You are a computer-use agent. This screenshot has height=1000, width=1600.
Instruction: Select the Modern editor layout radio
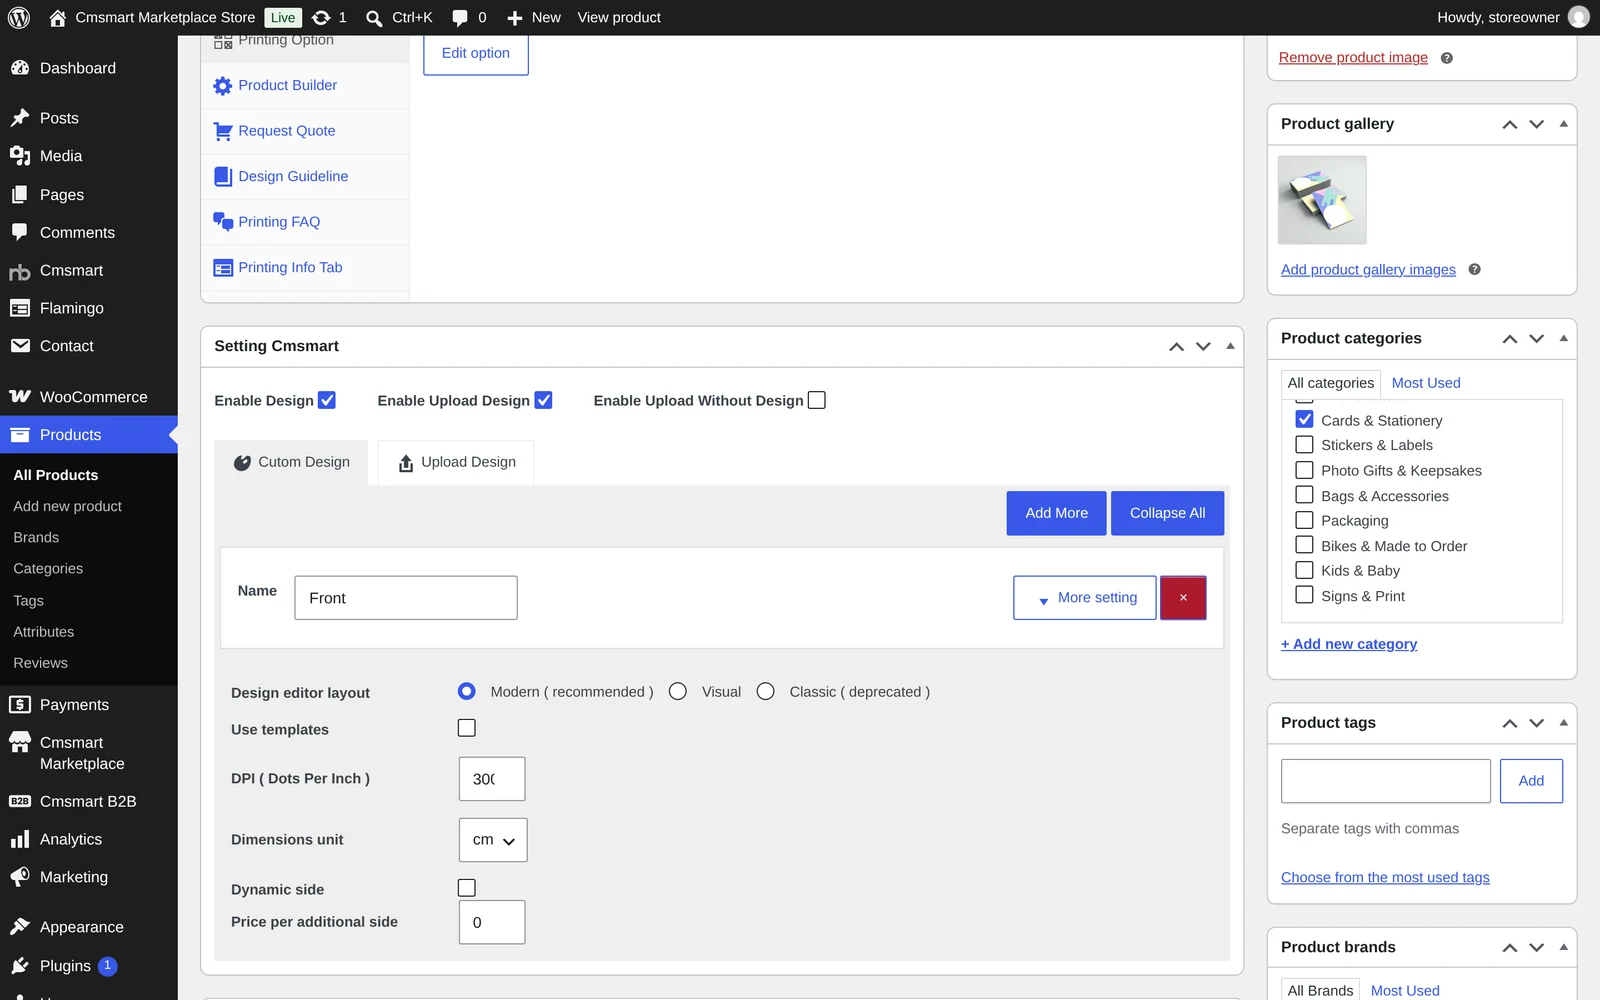pos(467,691)
